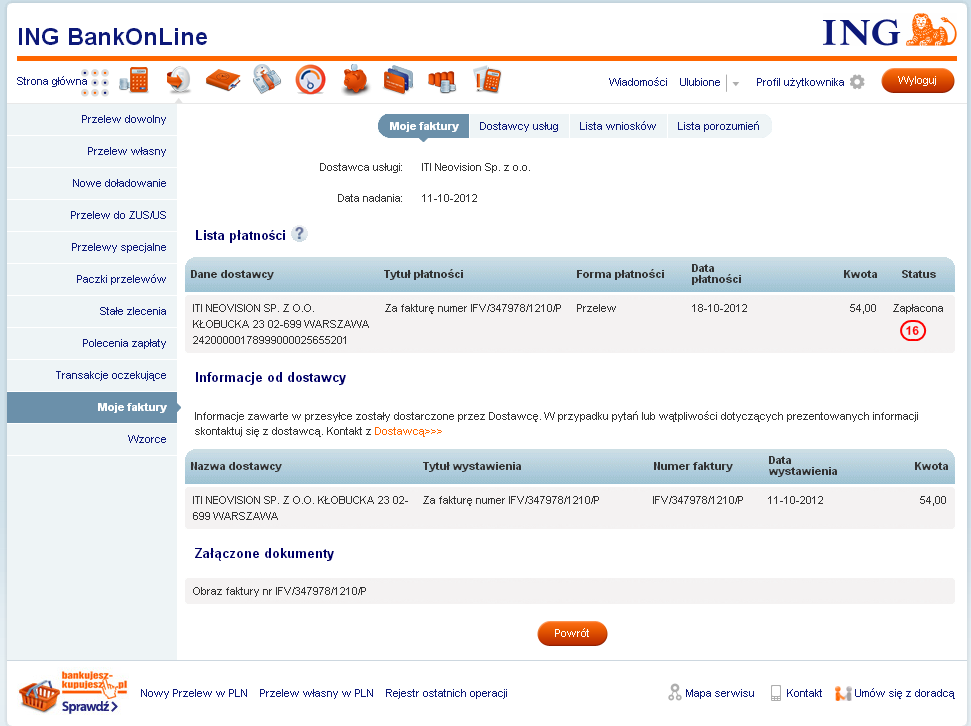This screenshot has height=726, width=971.
Task: Open Przelewy specjalne in sidebar
Action: 92,247
